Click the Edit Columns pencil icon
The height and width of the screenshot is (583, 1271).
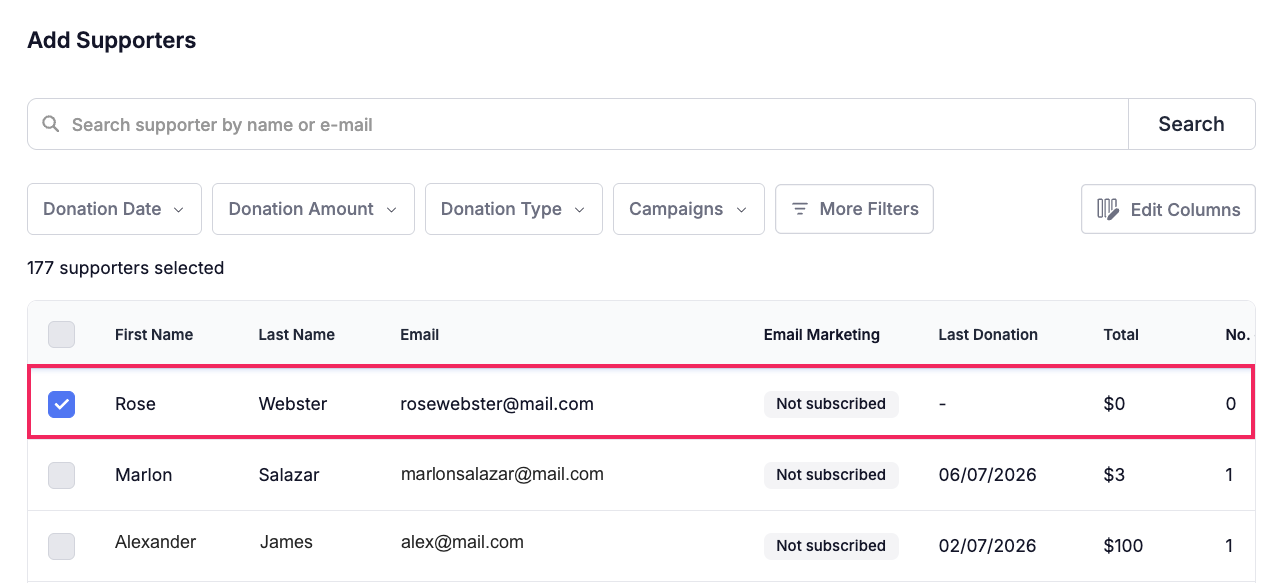tap(1108, 209)
